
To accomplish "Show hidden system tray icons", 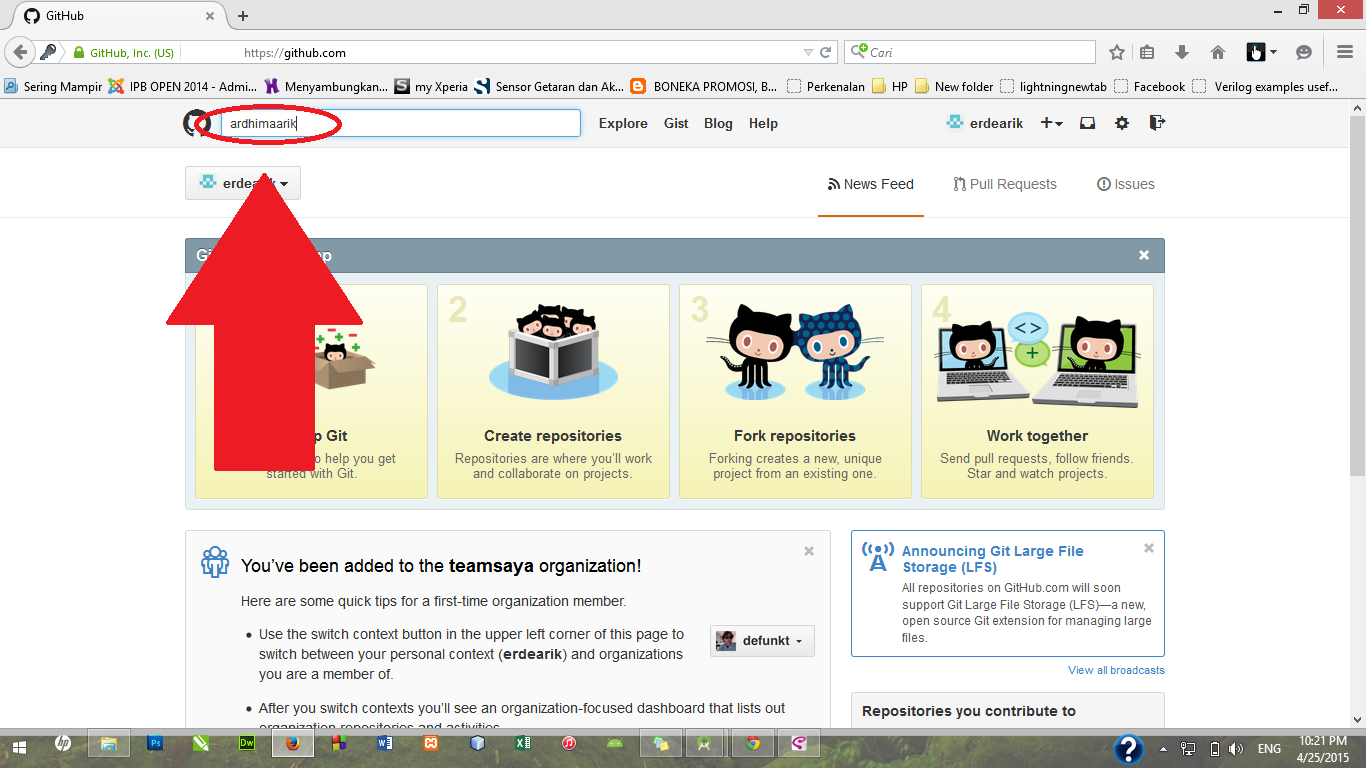I will (1163, 748).
